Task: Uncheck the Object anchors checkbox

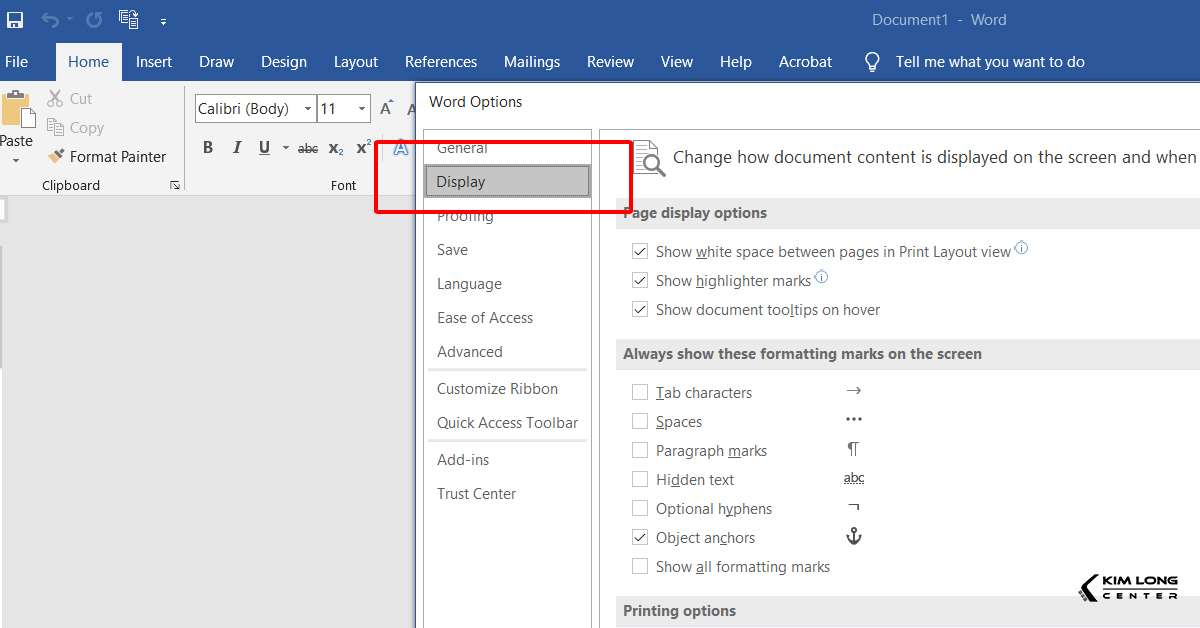Action: click(640, 538)
